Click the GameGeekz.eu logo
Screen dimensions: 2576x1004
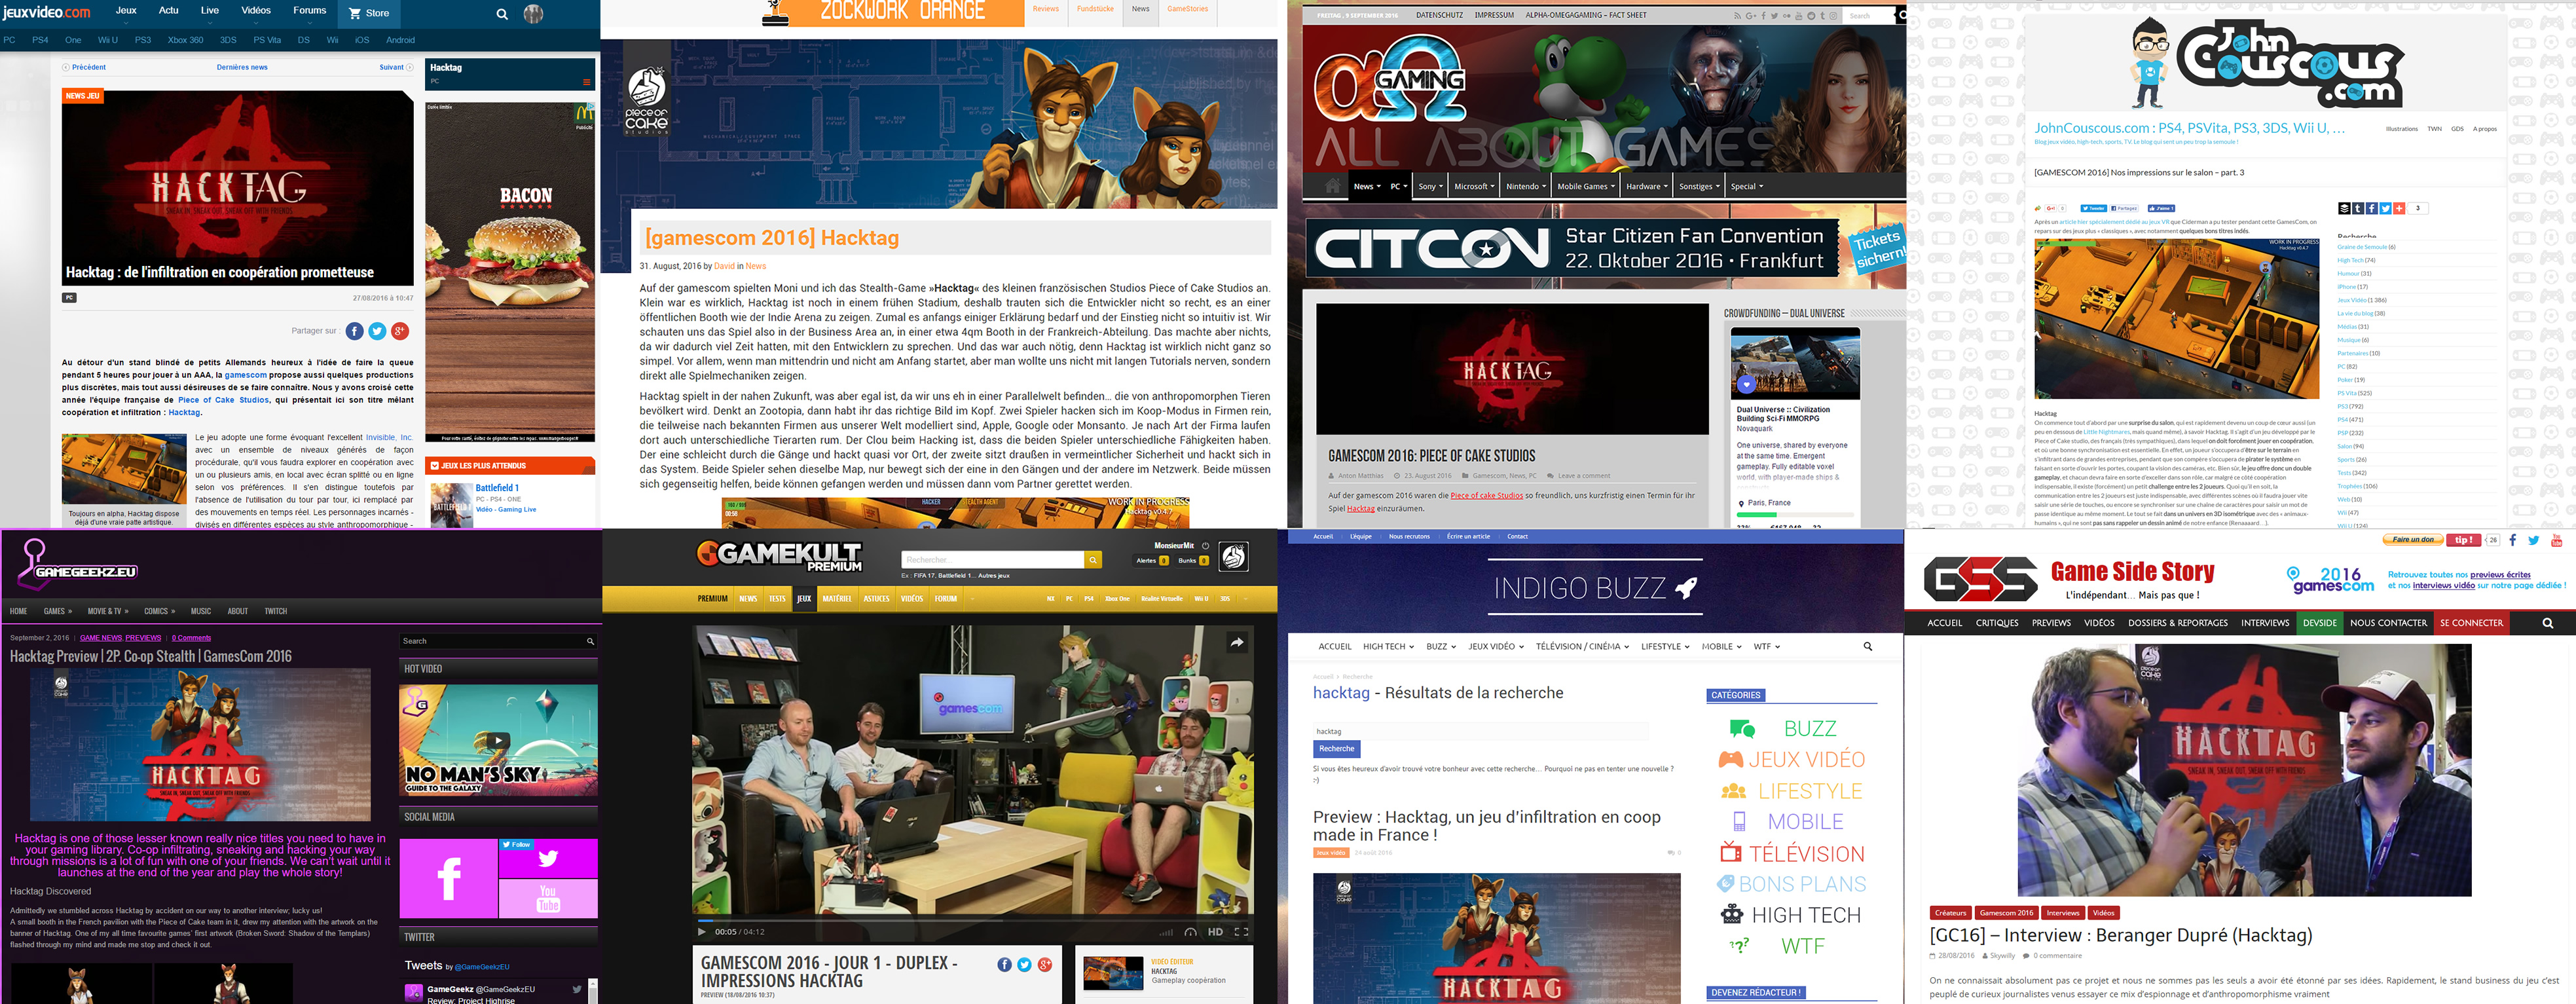point(78,565)
